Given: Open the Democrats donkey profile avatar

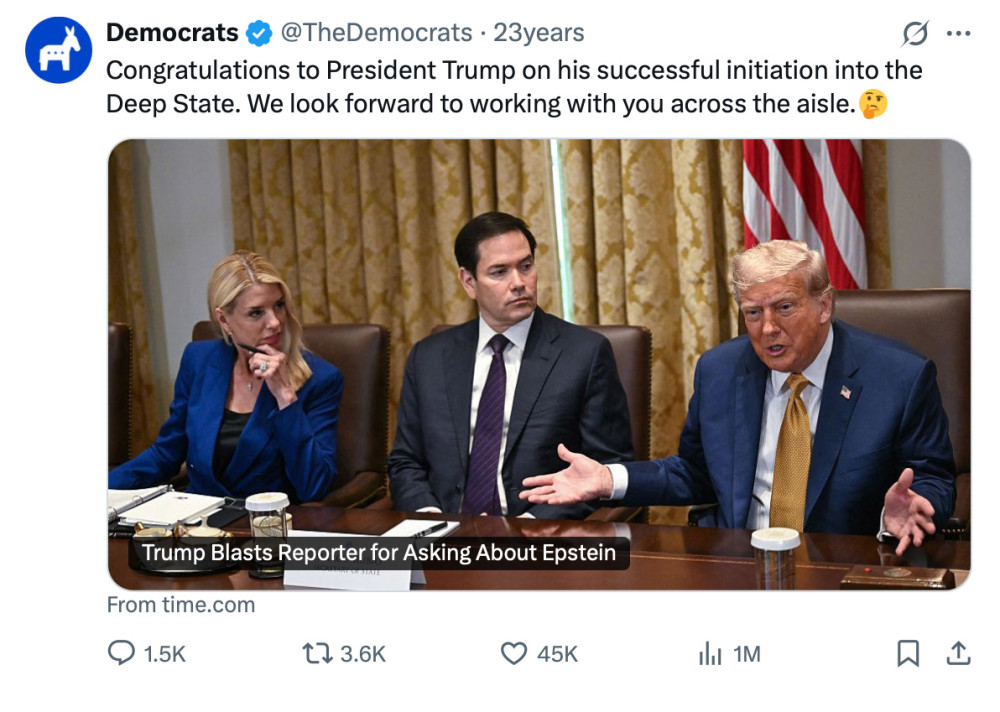Looking at the screenshot, I should pos(59,50).
